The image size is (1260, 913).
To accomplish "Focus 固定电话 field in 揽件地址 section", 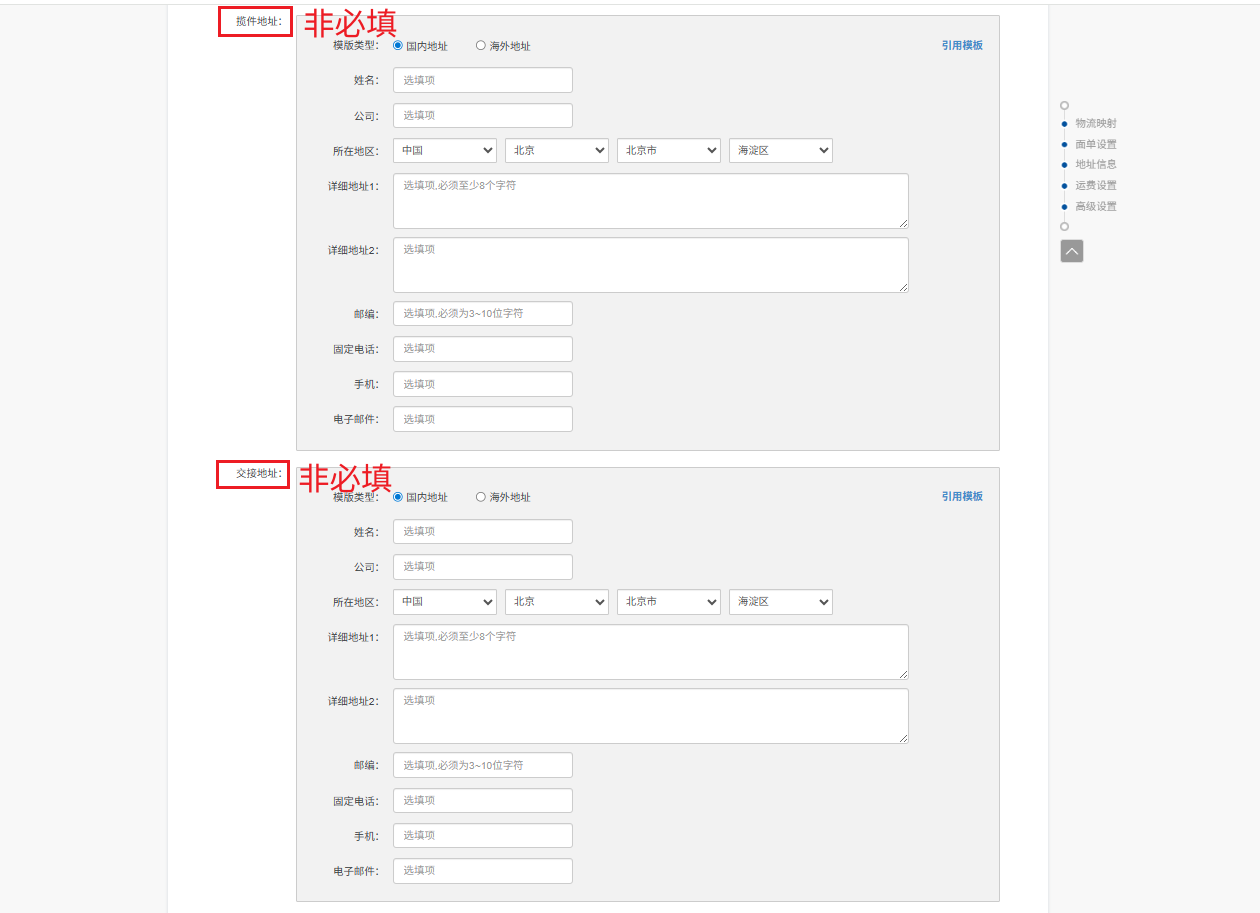I will point(483,349).
